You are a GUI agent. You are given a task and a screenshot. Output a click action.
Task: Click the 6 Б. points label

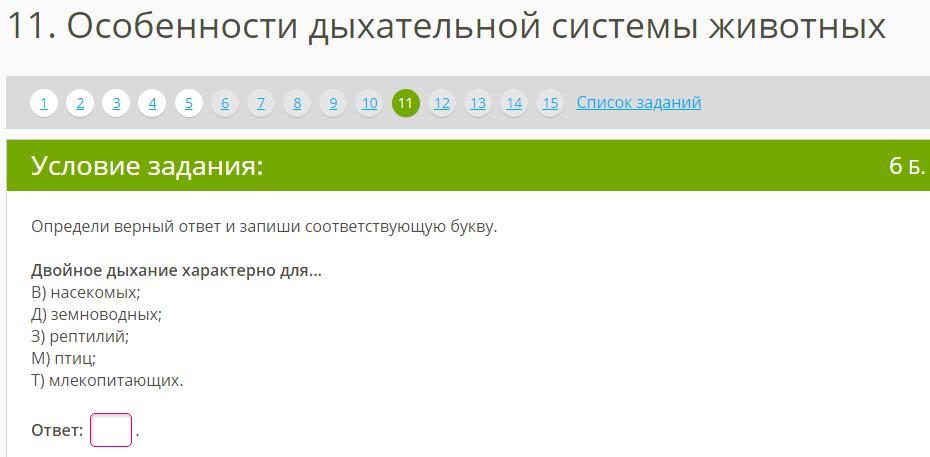(907, 167)
